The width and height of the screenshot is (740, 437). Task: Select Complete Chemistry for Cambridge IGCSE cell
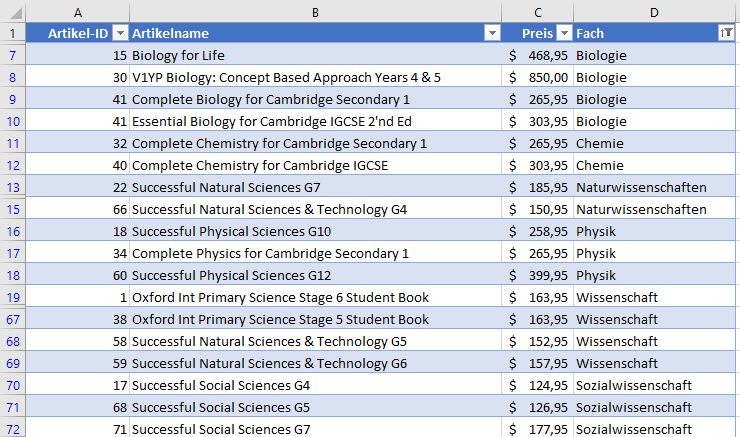pos(315,165)
